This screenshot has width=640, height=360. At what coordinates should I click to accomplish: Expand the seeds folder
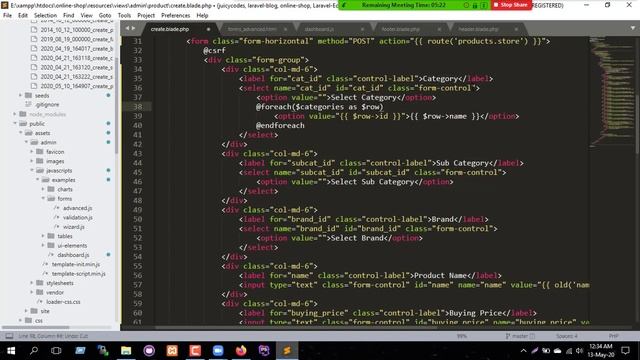click(20, 95)
